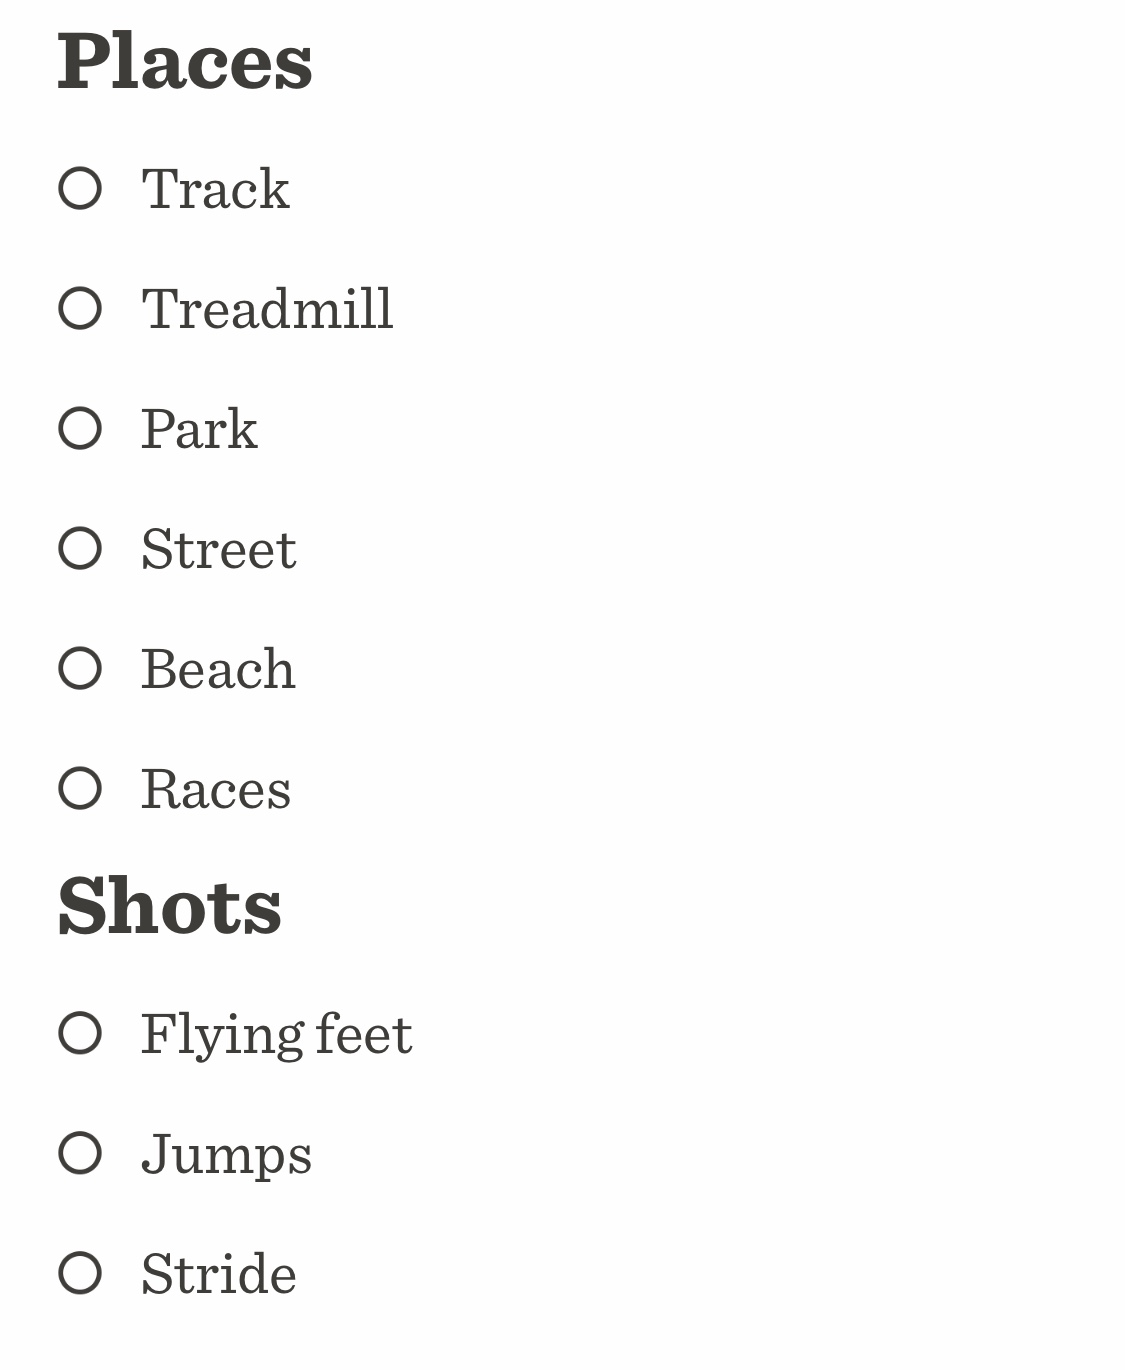The image size is (1125, 1370).
Task: Place cursor in the Street item text
Action: click(x=219, y=549)
